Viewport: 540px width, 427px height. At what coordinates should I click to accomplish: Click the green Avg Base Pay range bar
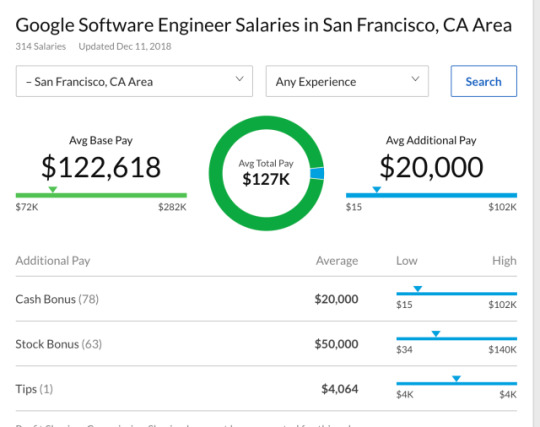(101, 195)
